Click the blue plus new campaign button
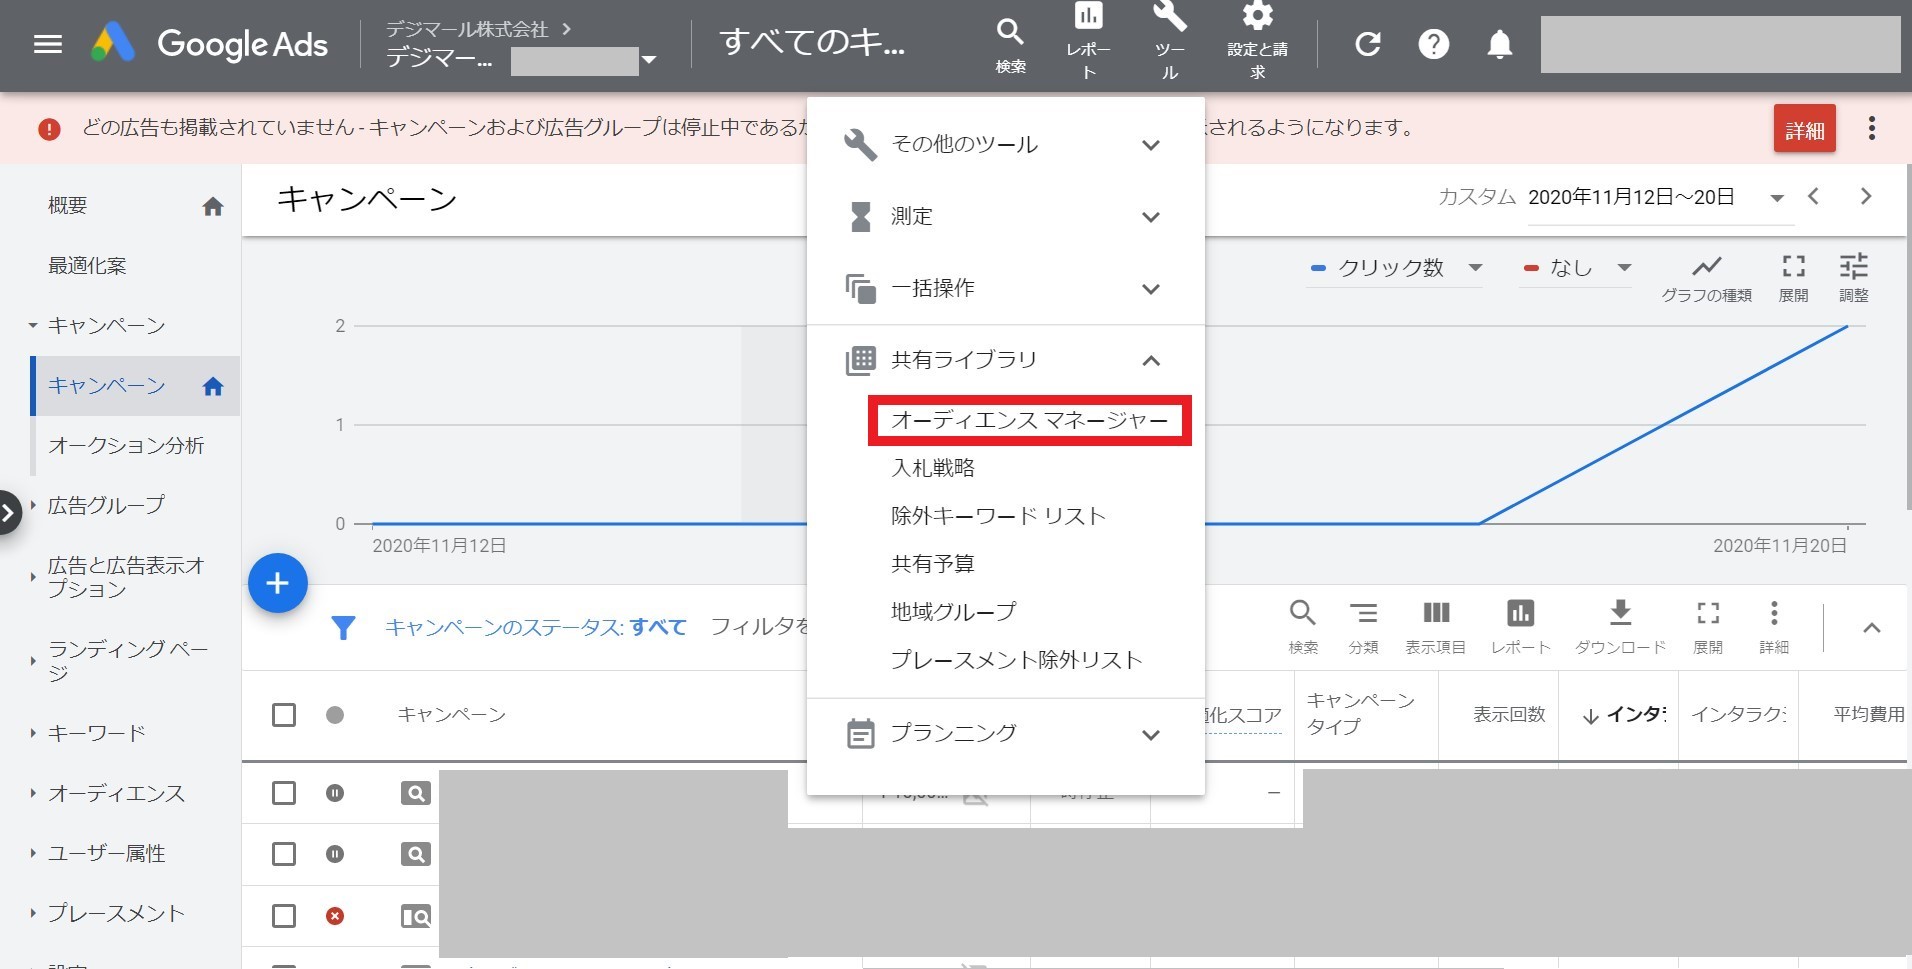Viewport: 1912px width, 969px height. [278, 583]
